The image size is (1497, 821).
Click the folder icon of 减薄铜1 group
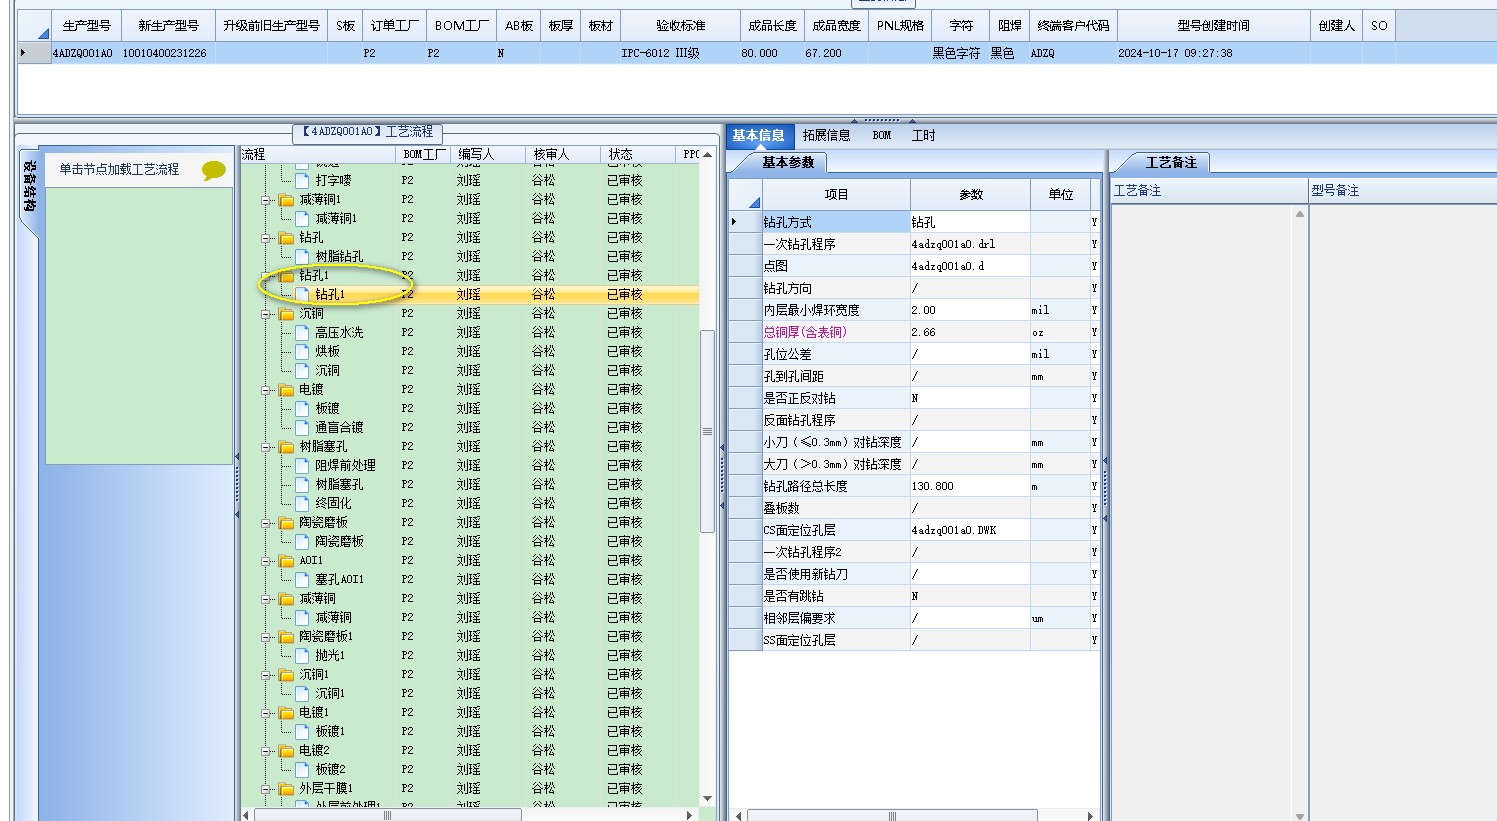[x=287, y=200]
